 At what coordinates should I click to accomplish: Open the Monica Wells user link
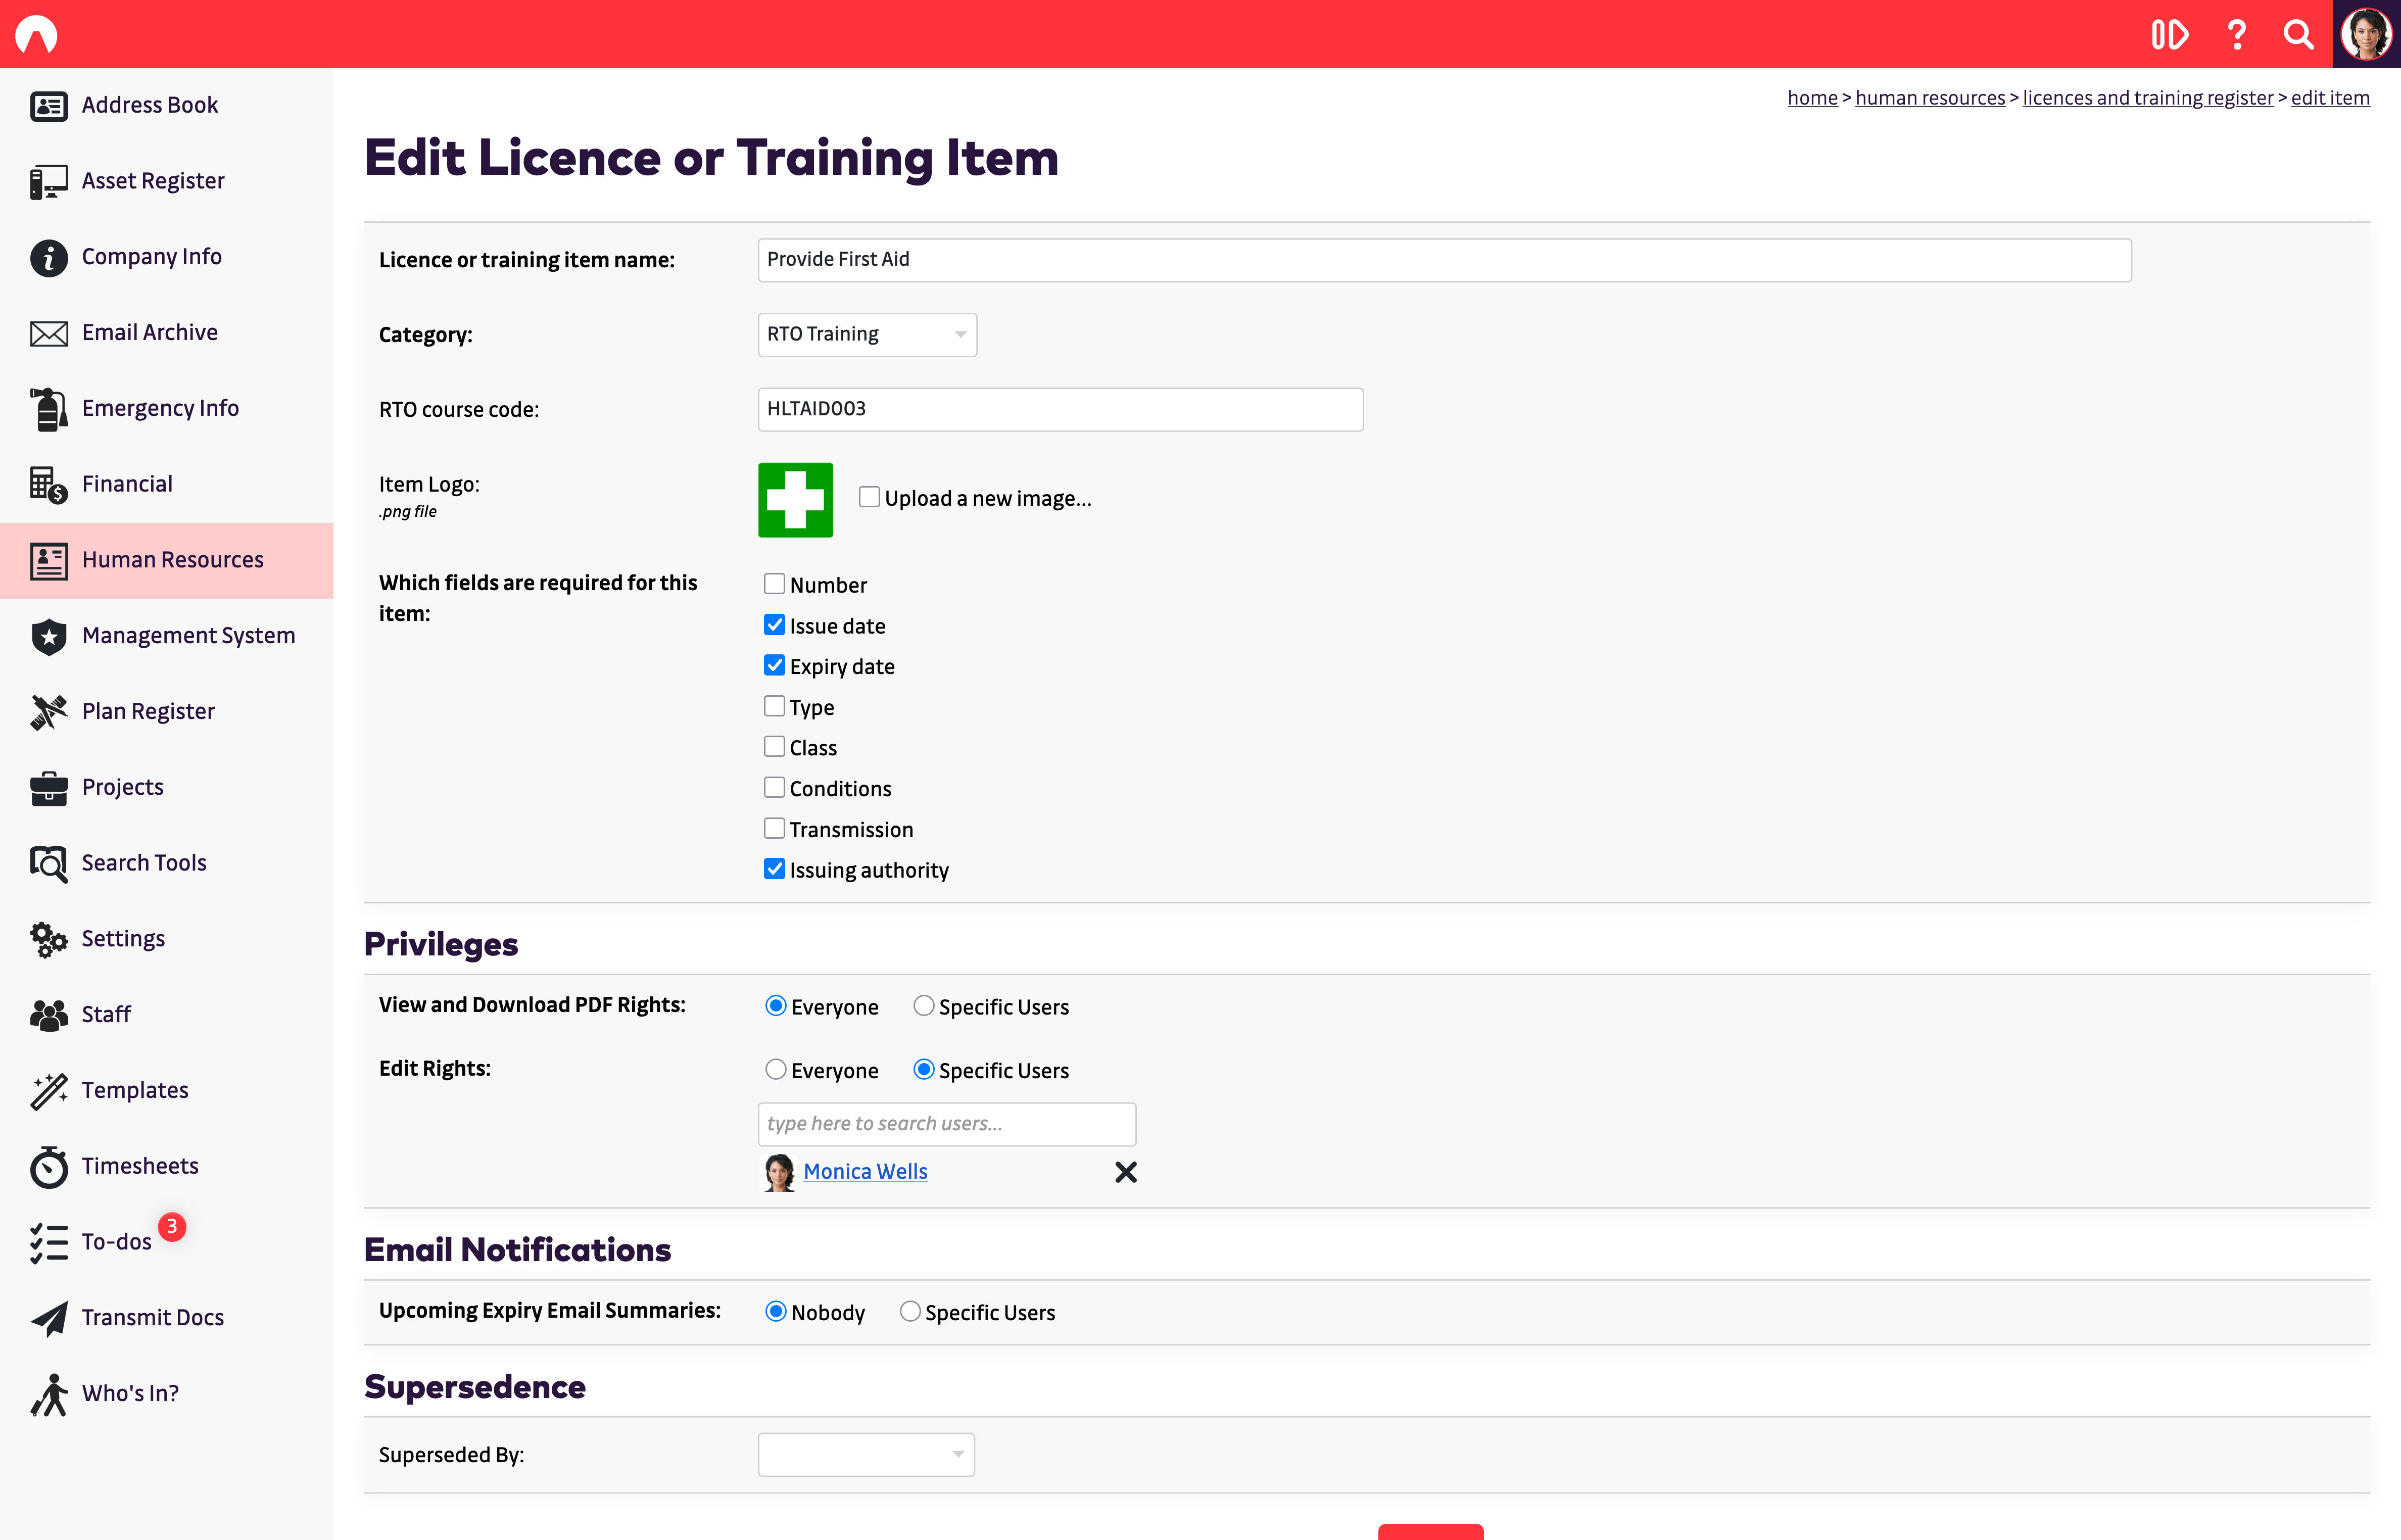tap(865, 1172)
